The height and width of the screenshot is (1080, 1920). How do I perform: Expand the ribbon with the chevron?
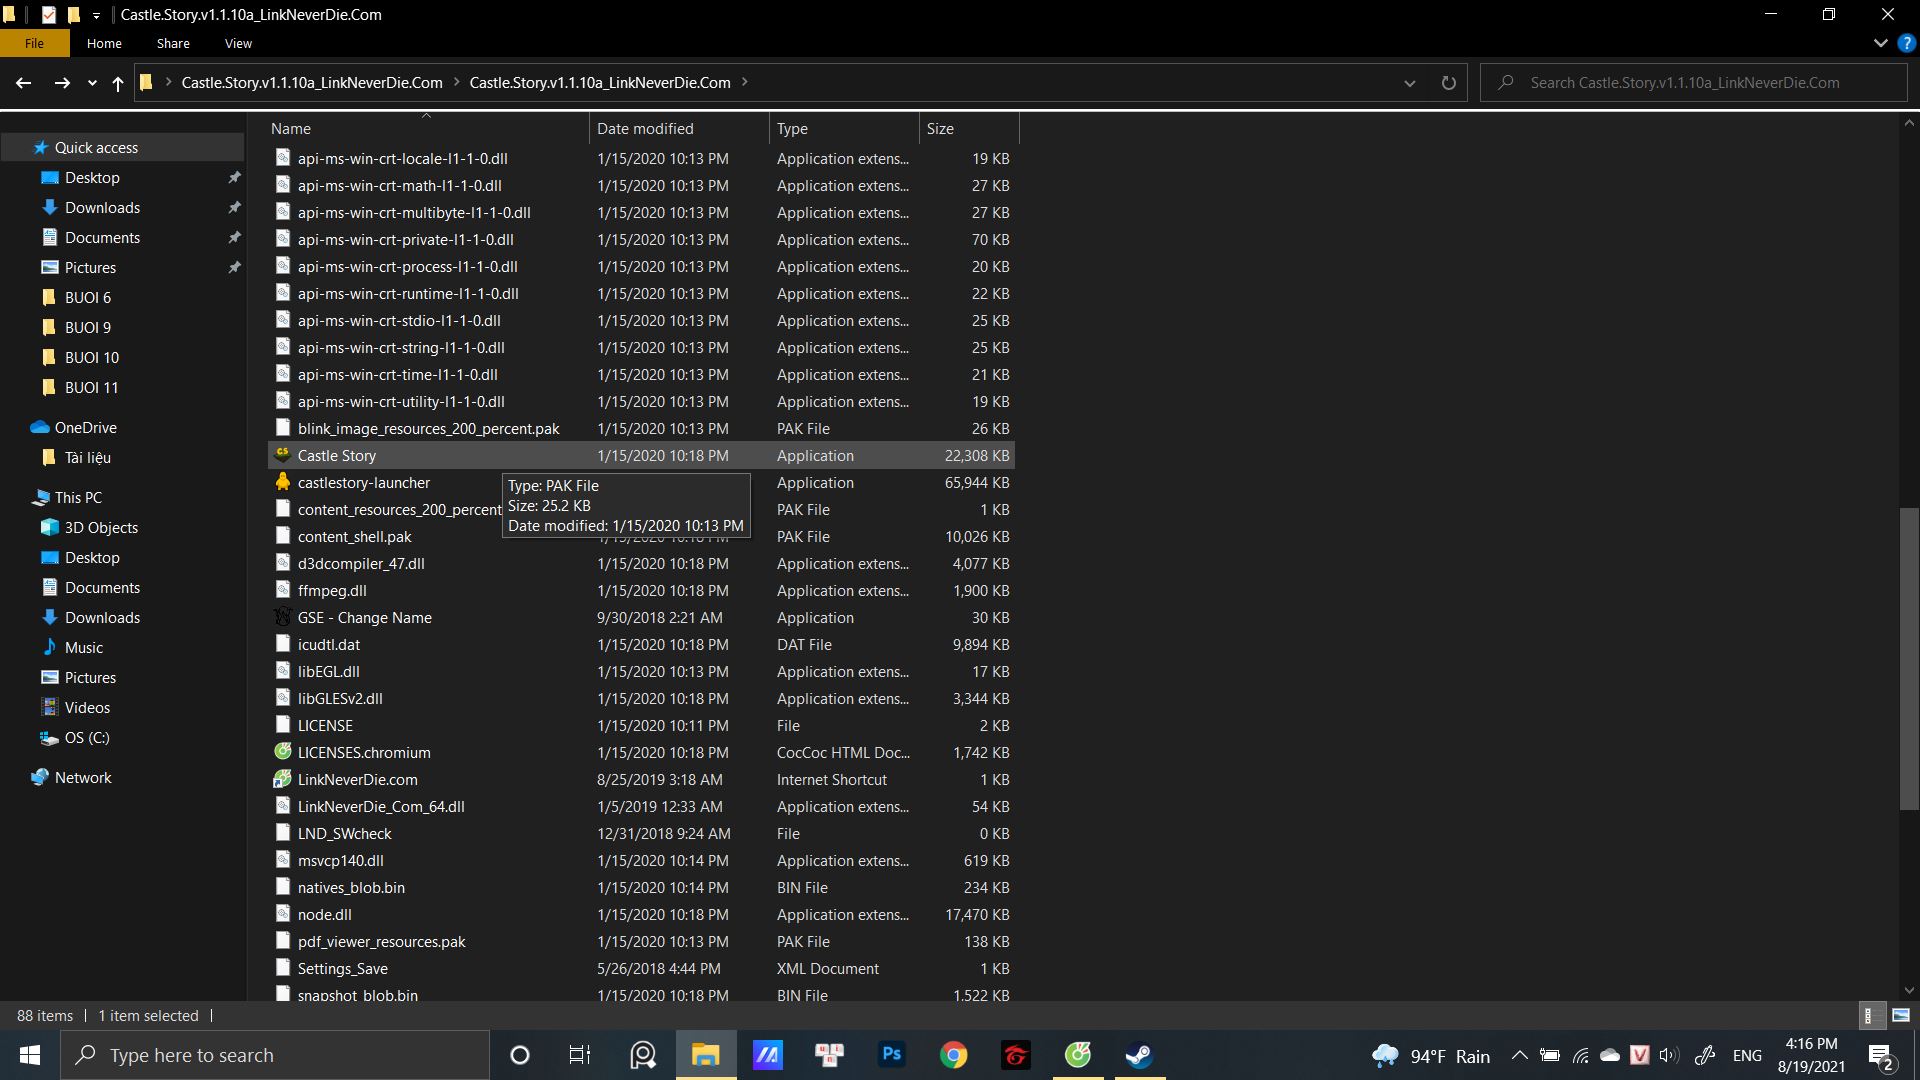pos(1880,43)
